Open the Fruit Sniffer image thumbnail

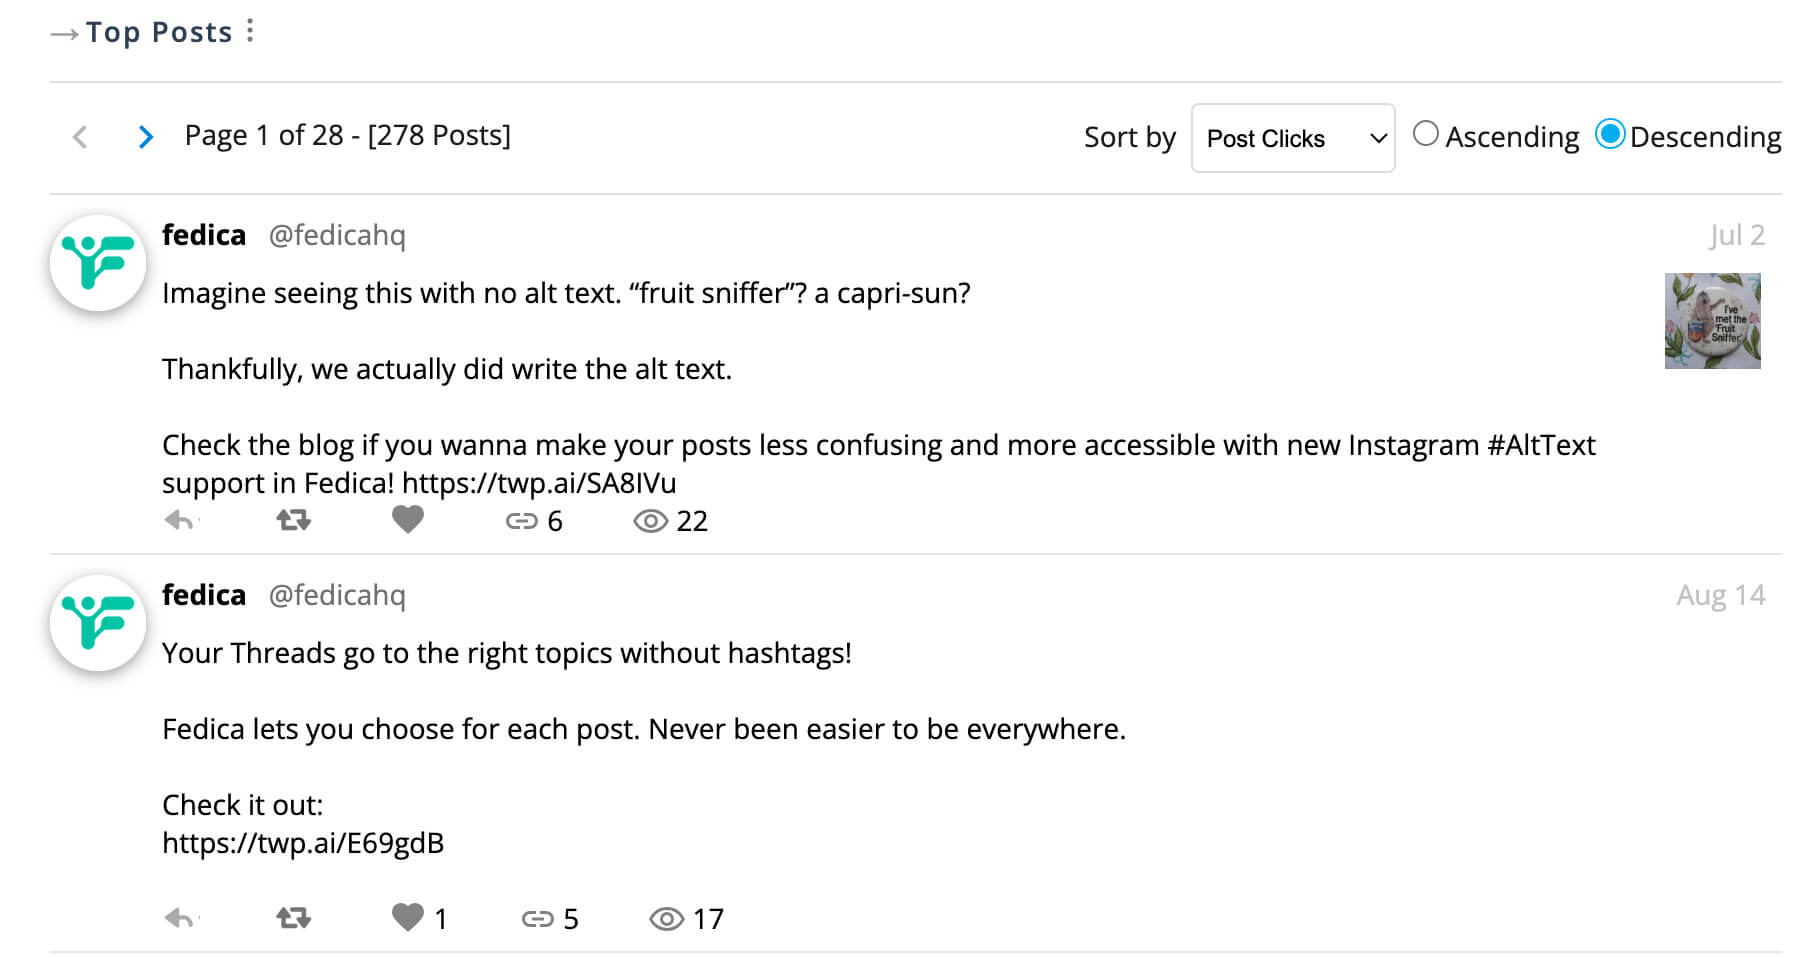click(1712, 321)
